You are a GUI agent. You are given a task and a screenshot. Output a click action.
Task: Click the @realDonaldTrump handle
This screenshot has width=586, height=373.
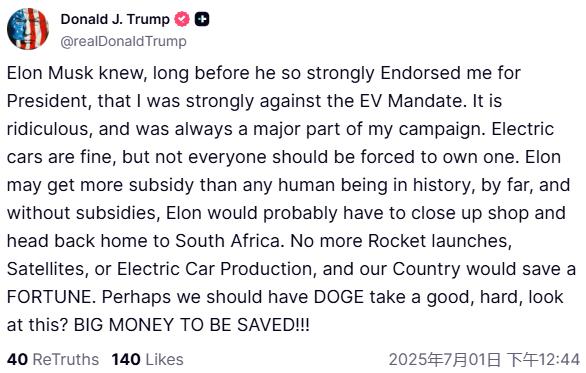(x=123, y=41)
